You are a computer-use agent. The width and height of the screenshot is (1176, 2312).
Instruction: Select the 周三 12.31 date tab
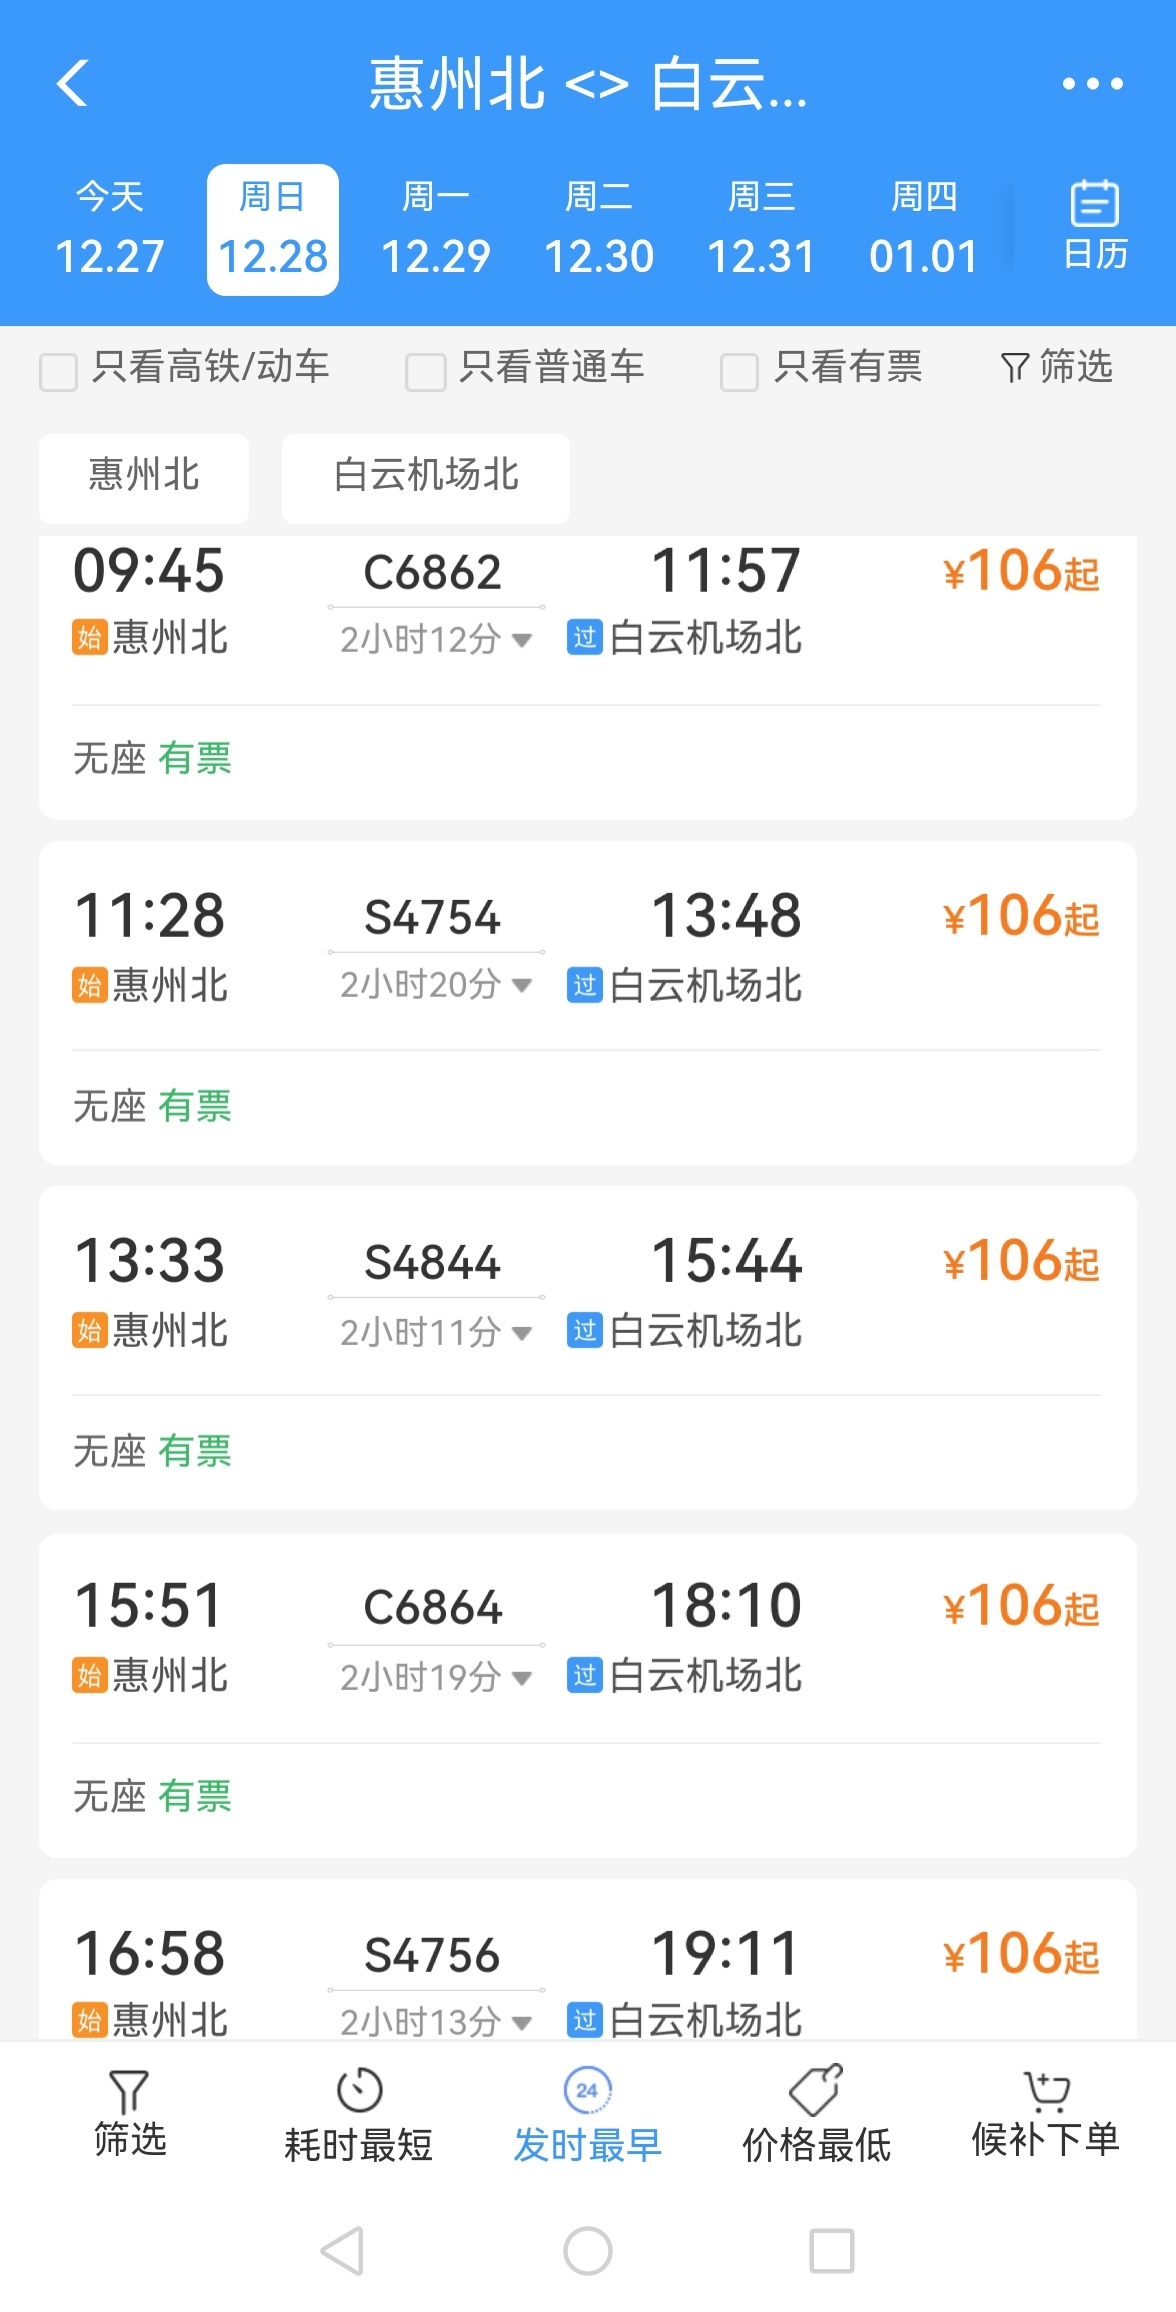pyautogui.click(x=761, y=230)
